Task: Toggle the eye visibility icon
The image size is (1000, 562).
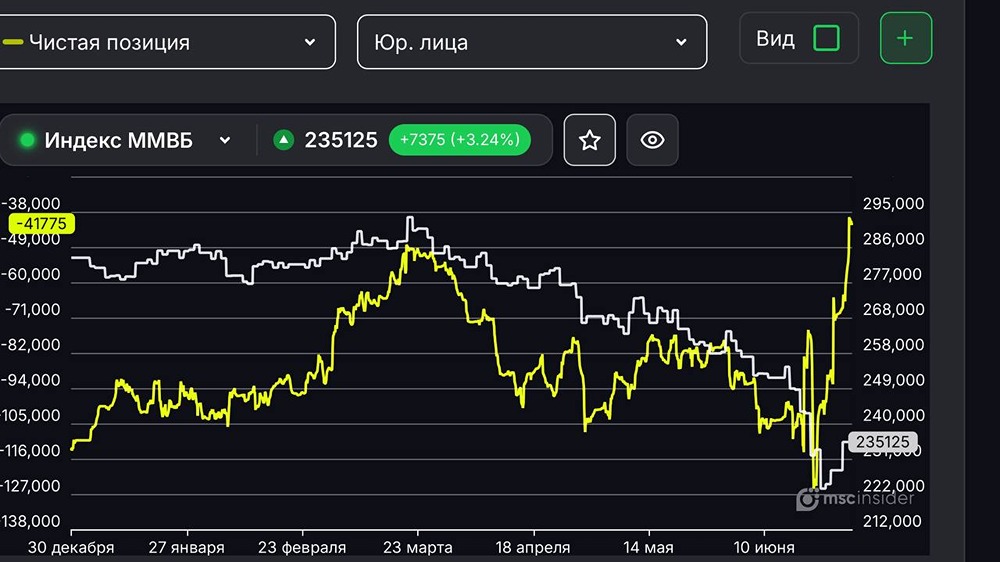Action: pos(652,140)
